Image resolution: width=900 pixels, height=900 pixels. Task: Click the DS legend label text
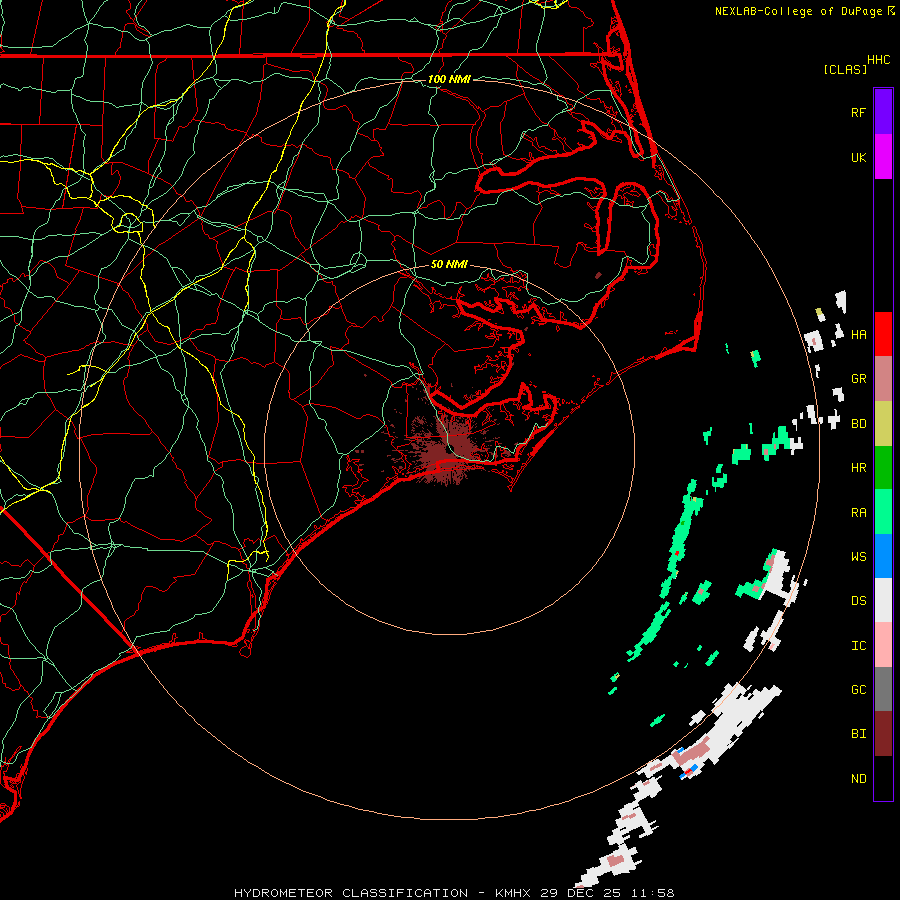(x=859, y=600)
